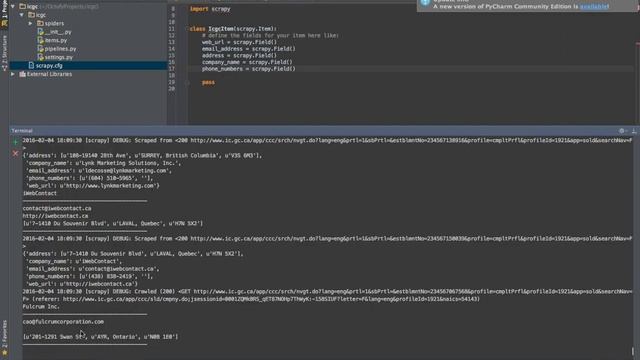Screen dimensions: 640x360
Task: Click the items.py Python file icon
Action: point(40,40)
